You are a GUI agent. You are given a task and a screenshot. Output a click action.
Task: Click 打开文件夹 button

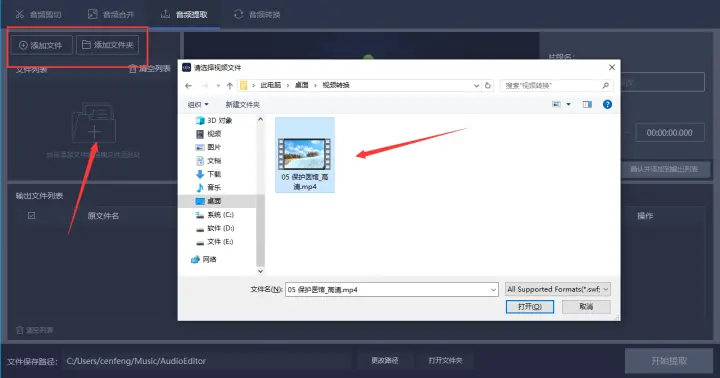coord(445,361)
